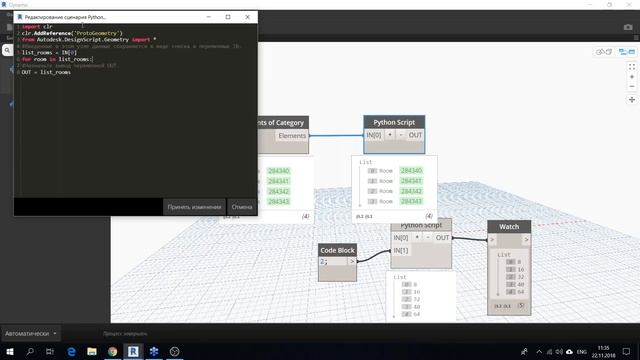Screen dimensions: 640x360
Task: Add input with plus on selected Python Script
Action: (390, 135)
